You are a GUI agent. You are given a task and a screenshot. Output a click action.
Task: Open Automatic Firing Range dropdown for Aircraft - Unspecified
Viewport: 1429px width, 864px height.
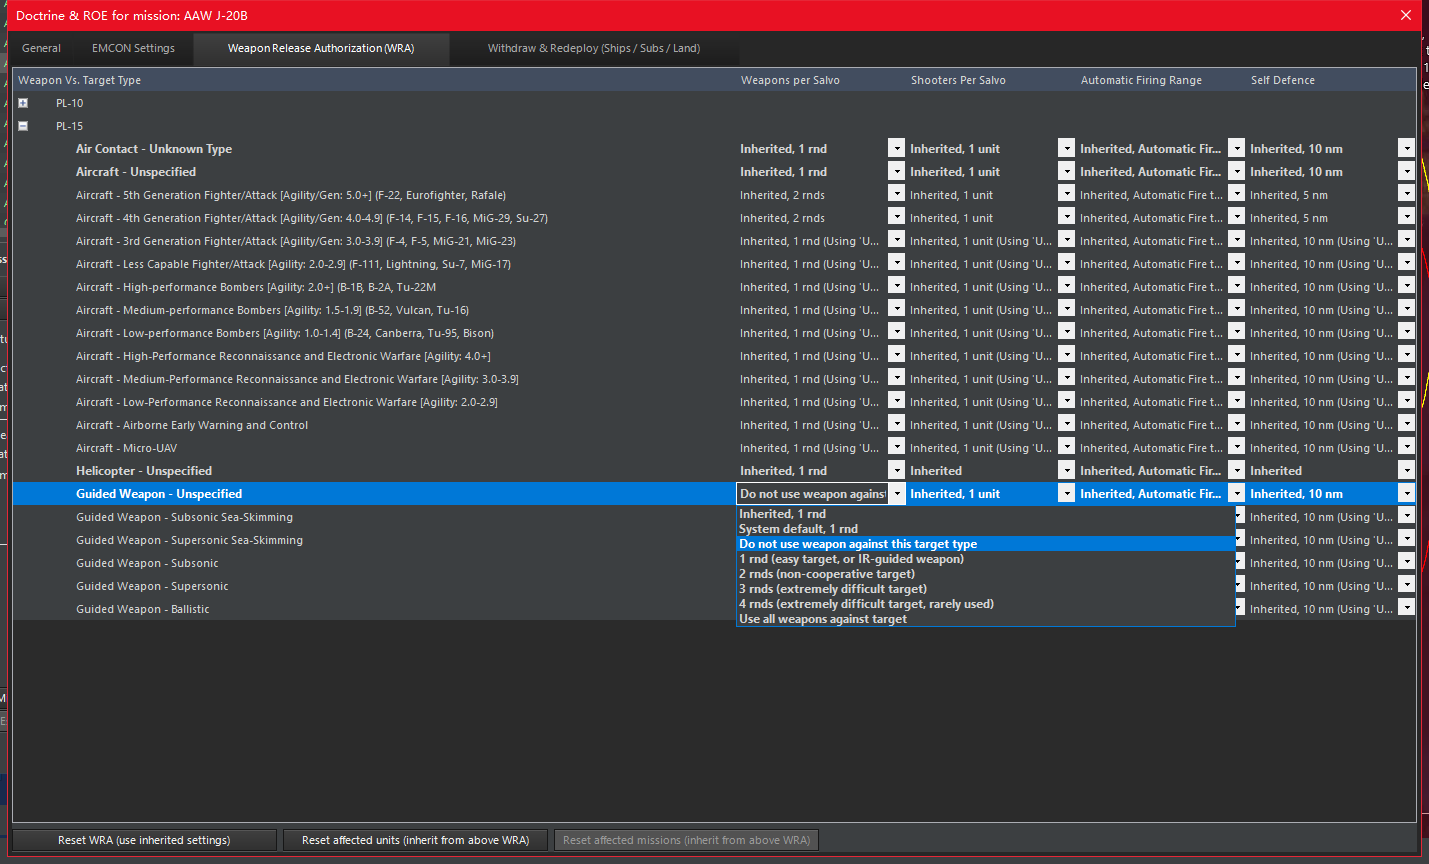coord(1236,172)
